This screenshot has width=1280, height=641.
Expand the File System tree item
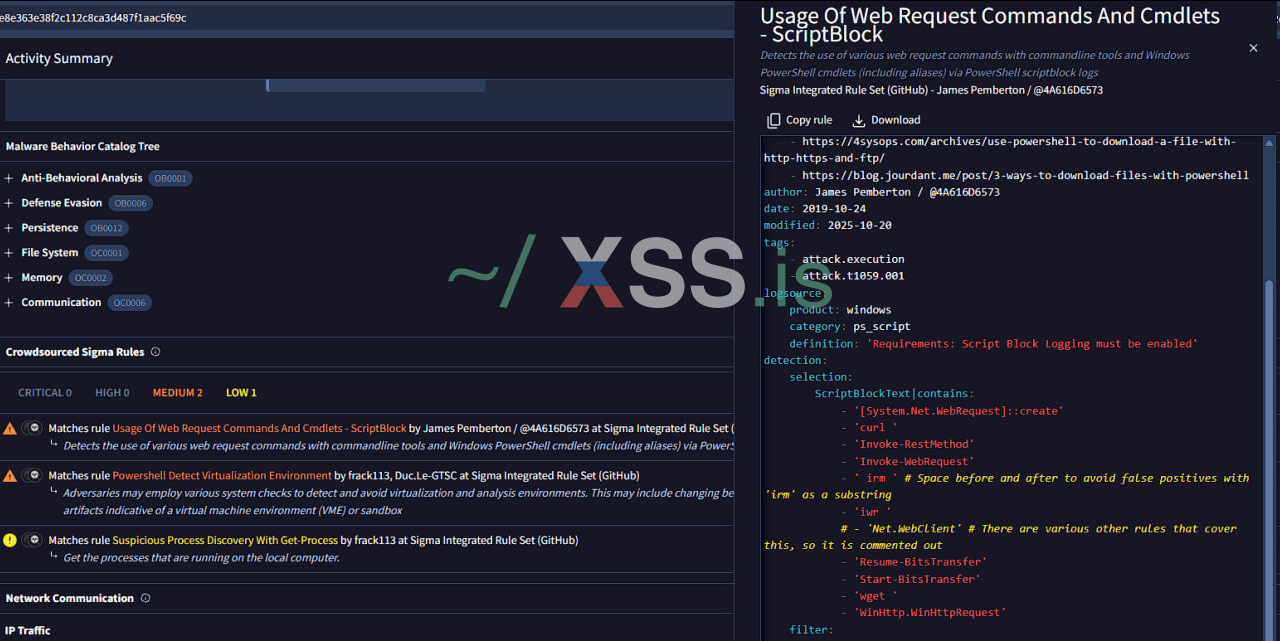pos(9,253)
